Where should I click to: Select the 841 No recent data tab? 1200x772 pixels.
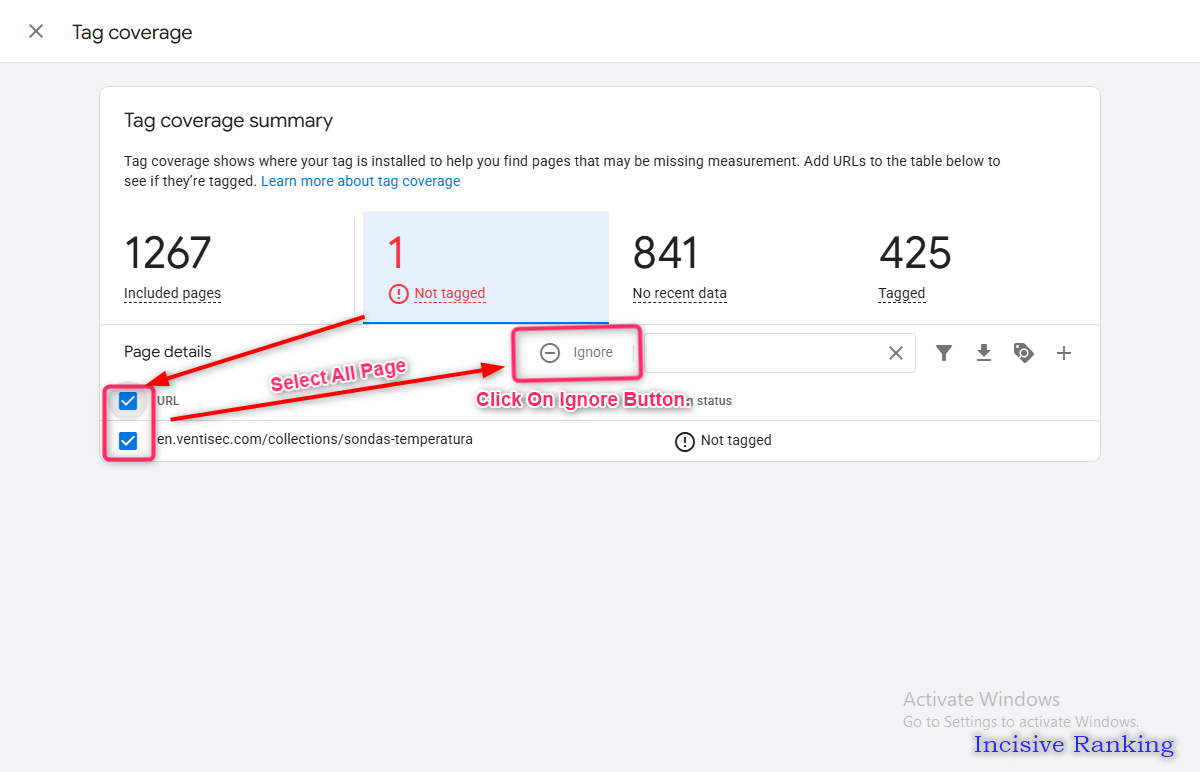(732, 267)
